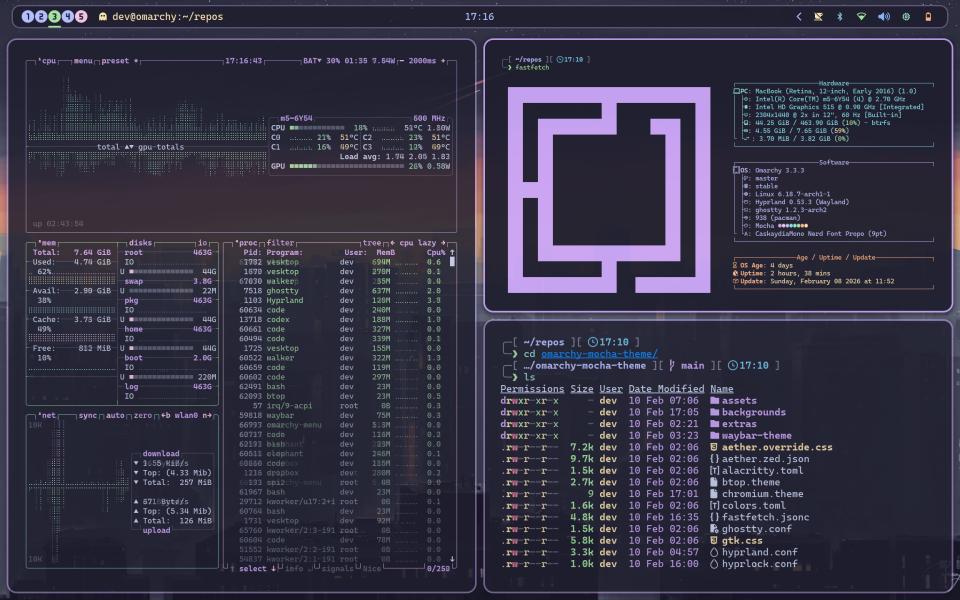The width and height of the screenshot is (960, 600).
Task: Click the braces icon beside fastfetch.jsonc
Action: click(714, 517)
